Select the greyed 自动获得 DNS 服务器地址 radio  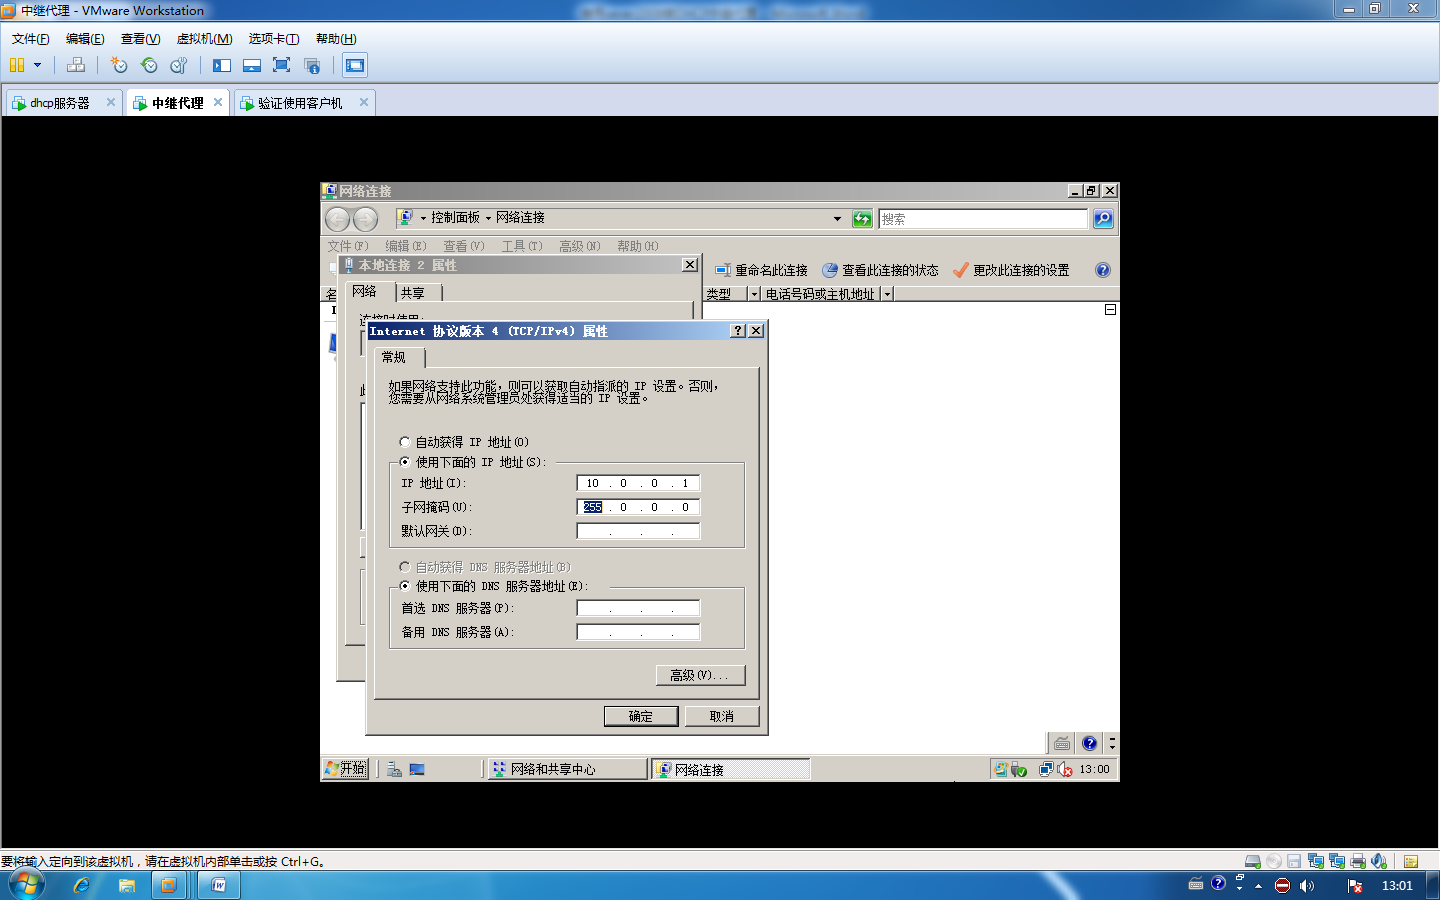point(405,567)
